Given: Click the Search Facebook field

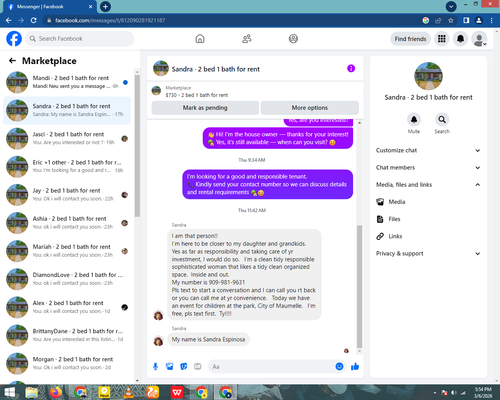Looking at the screenshot, I should pos(80,39).
